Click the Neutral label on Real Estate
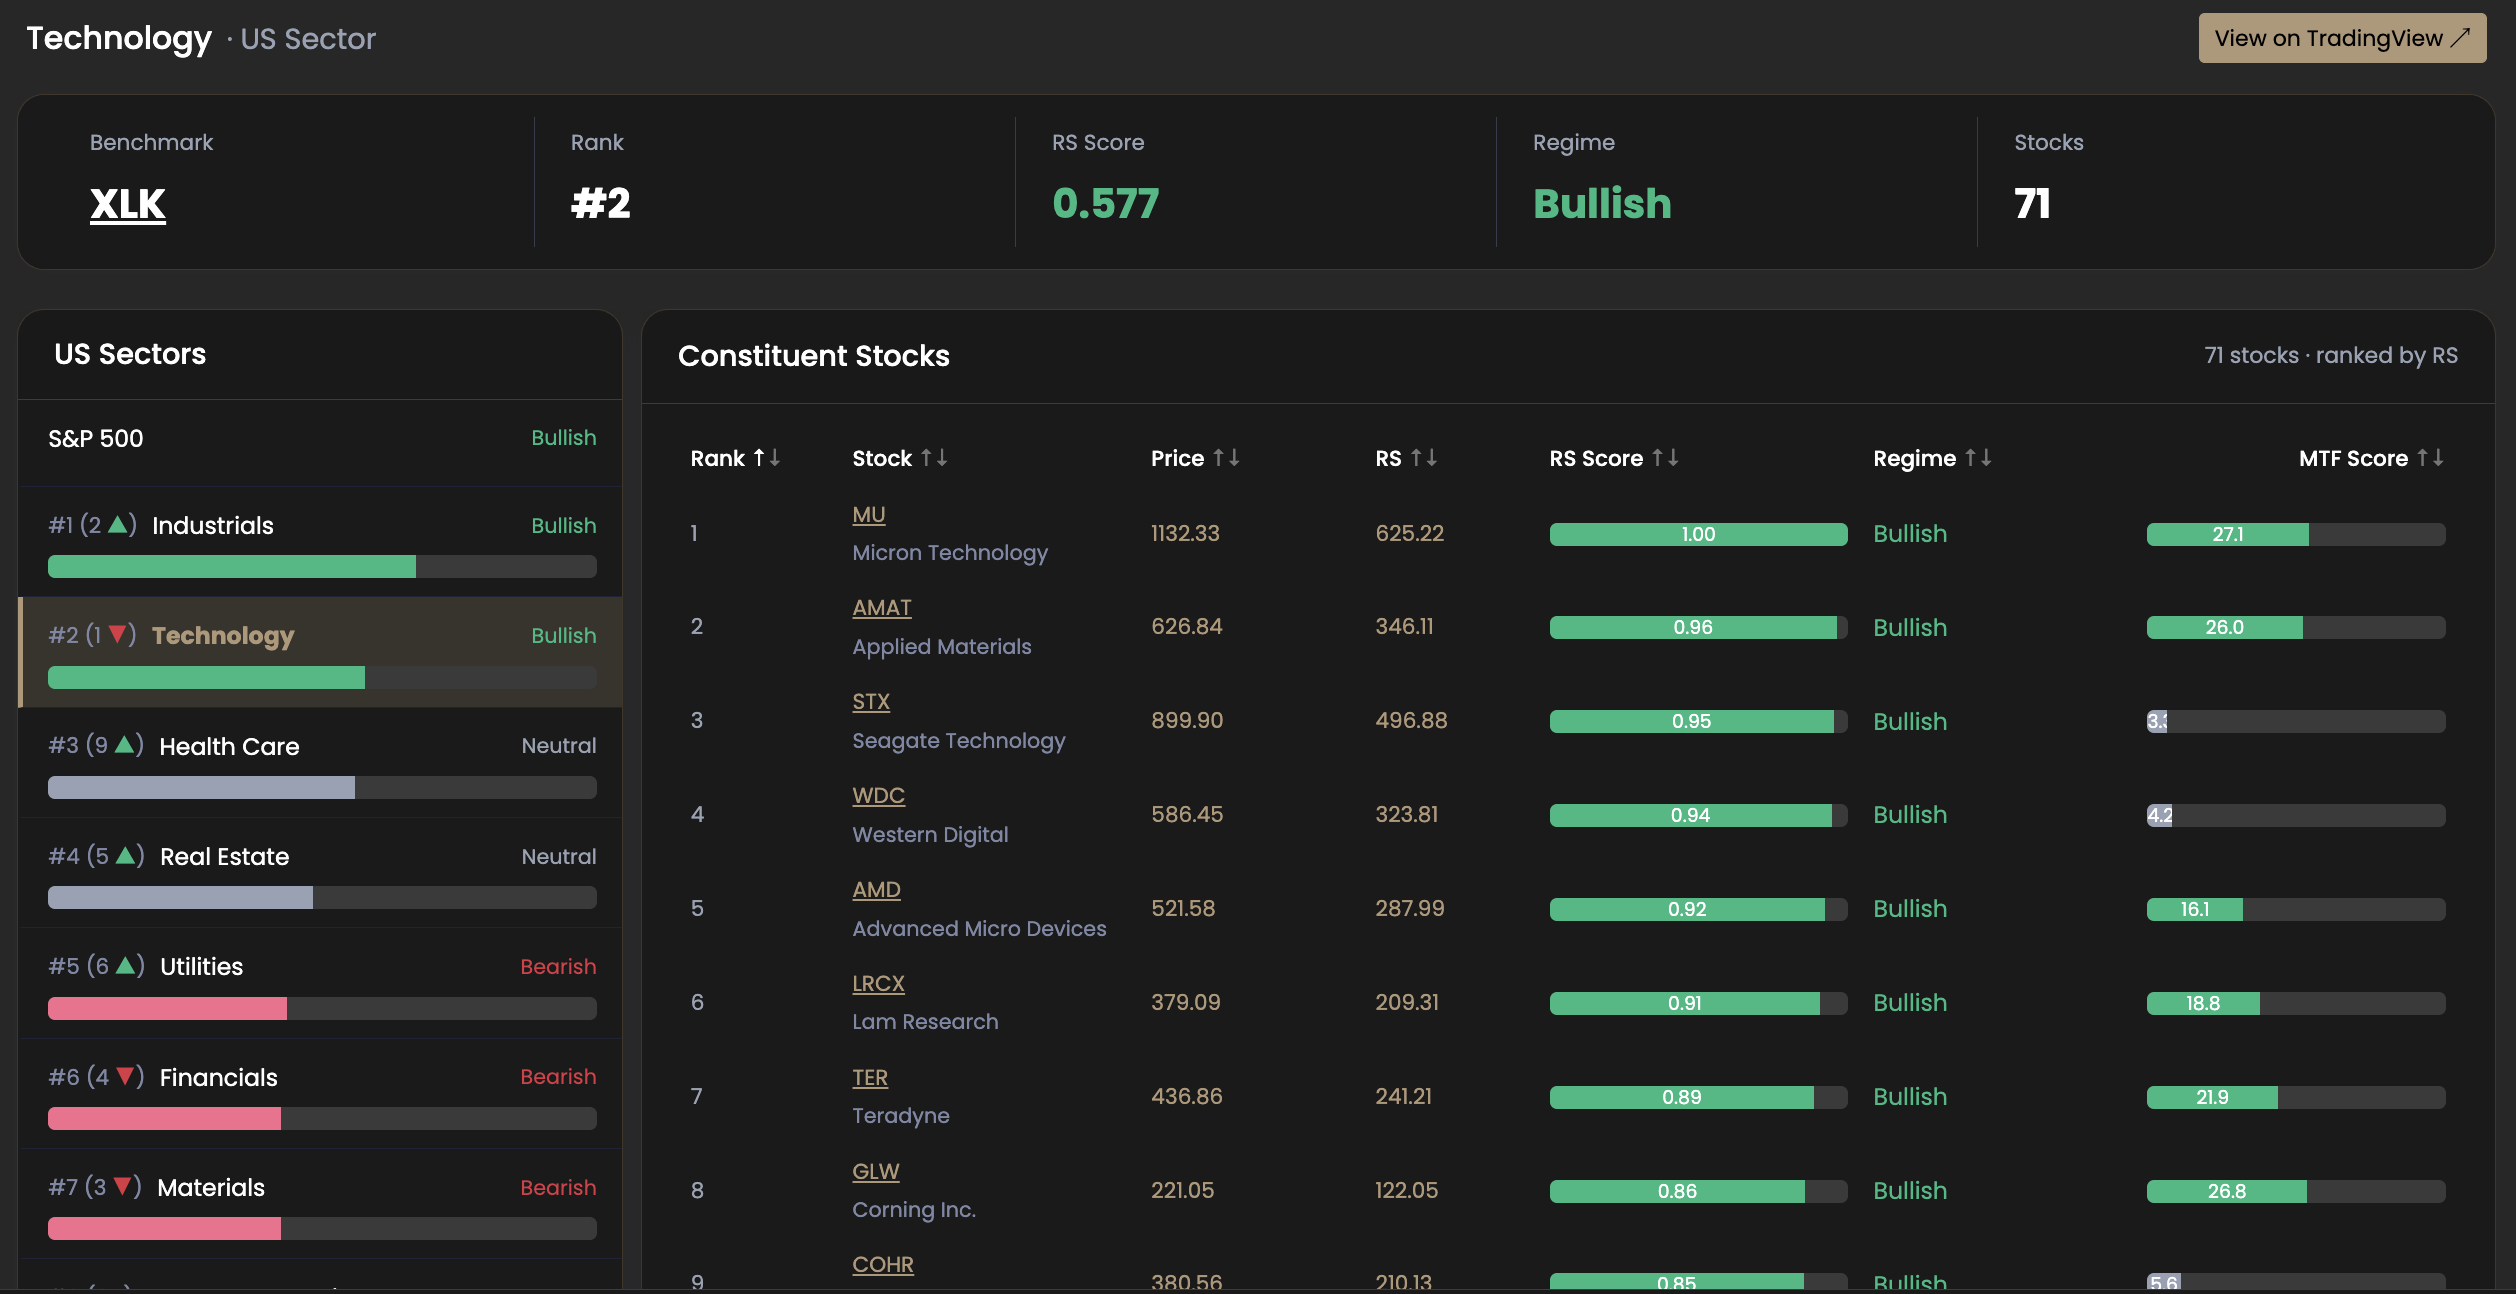The height and width of the screenshot is (1294, 2516). (x=559, y=856)
